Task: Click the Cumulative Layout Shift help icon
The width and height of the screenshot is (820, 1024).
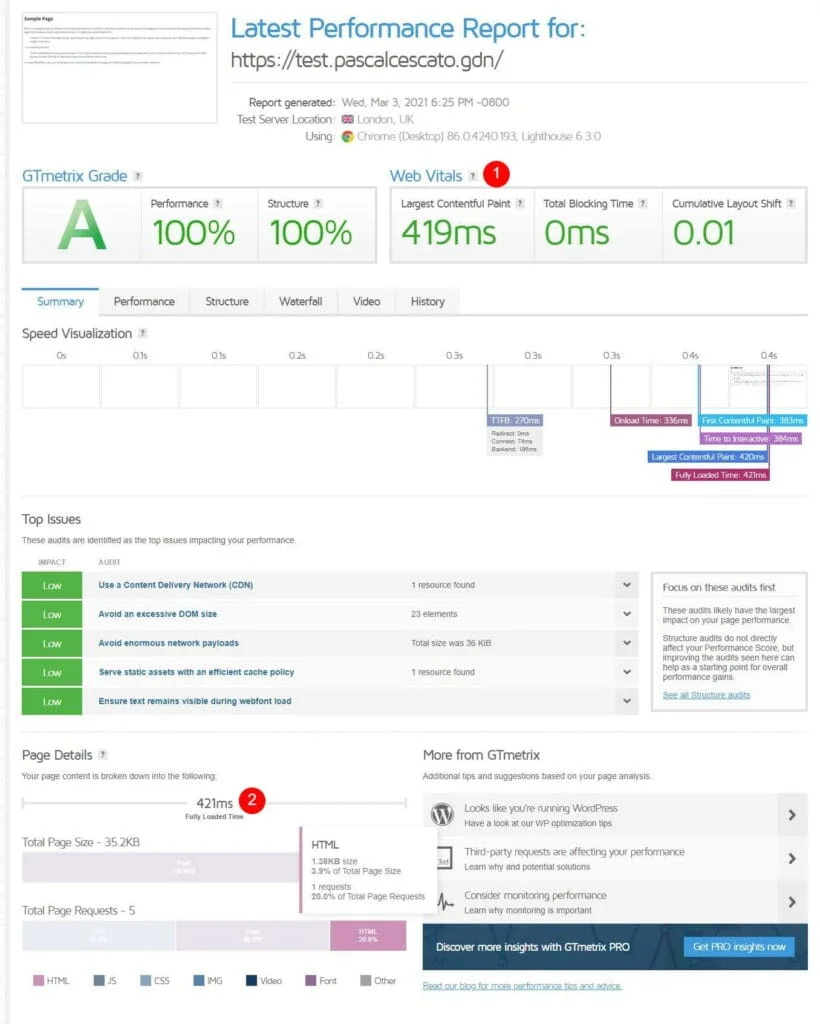Action: (791, 204)
